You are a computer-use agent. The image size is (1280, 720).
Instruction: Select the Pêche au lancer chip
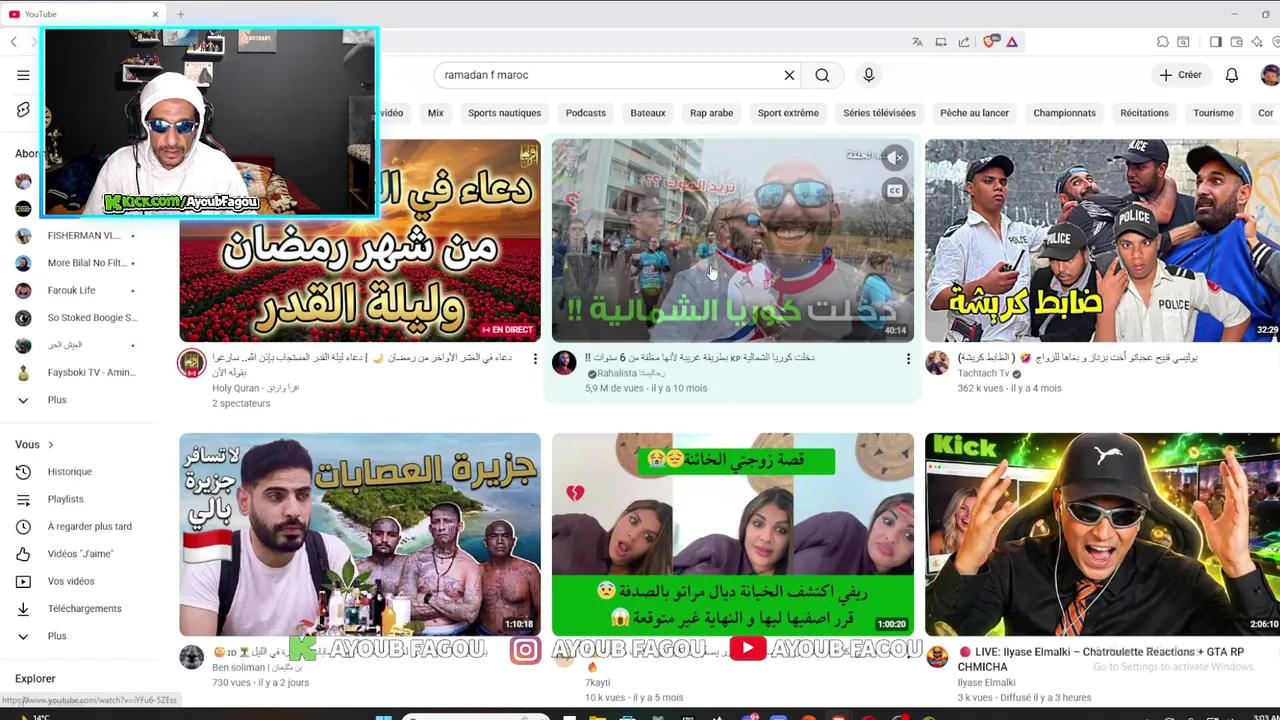[974, 113]
